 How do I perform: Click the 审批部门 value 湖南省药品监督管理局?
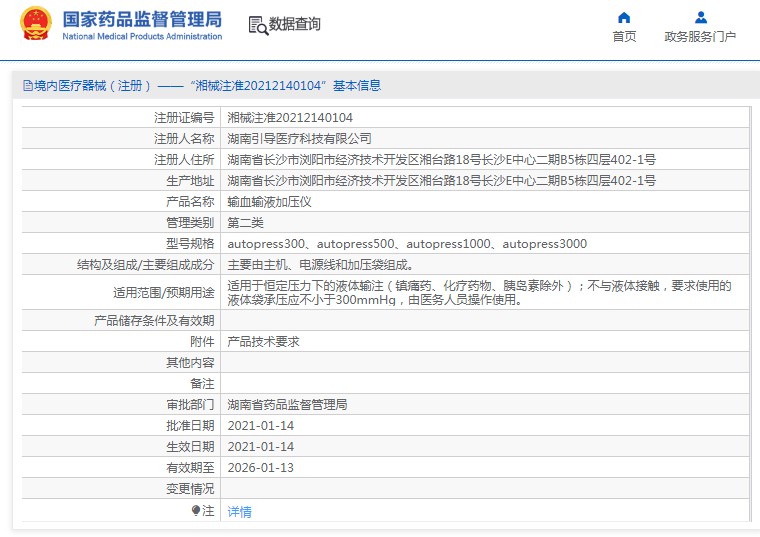(x=287, y=404)
